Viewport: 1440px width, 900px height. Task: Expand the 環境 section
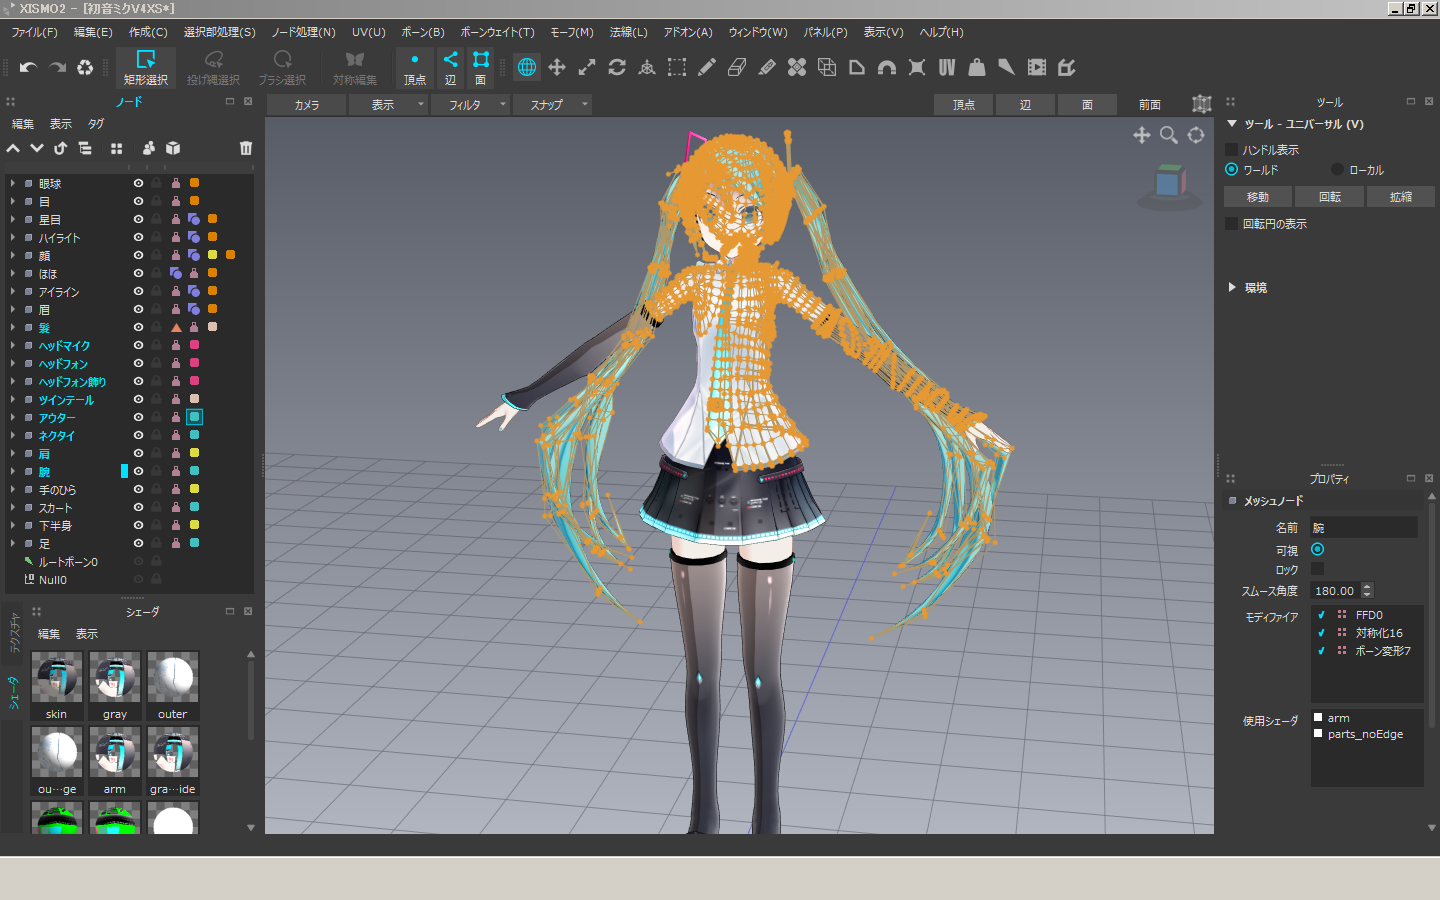coord(1232,287)
